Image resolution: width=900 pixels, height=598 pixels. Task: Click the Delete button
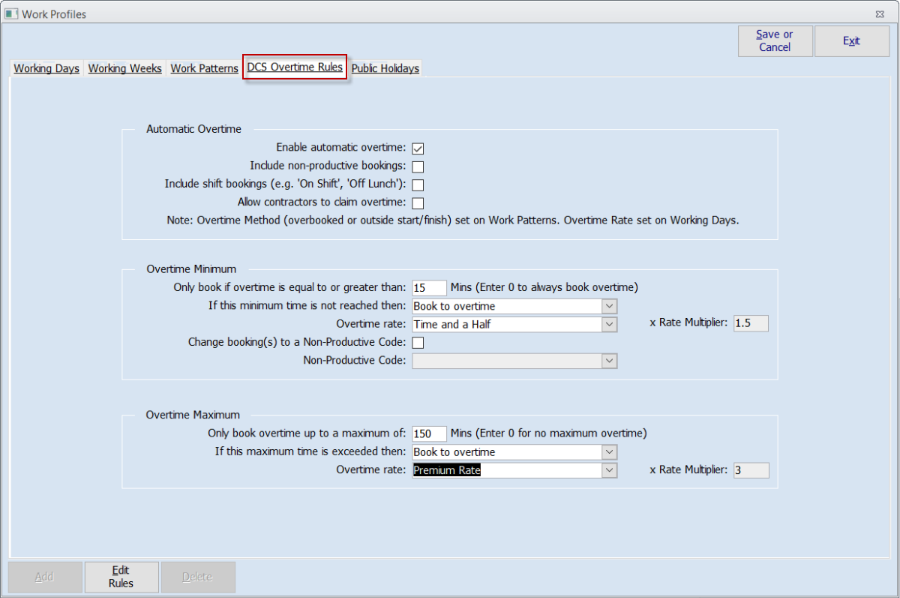197,577
